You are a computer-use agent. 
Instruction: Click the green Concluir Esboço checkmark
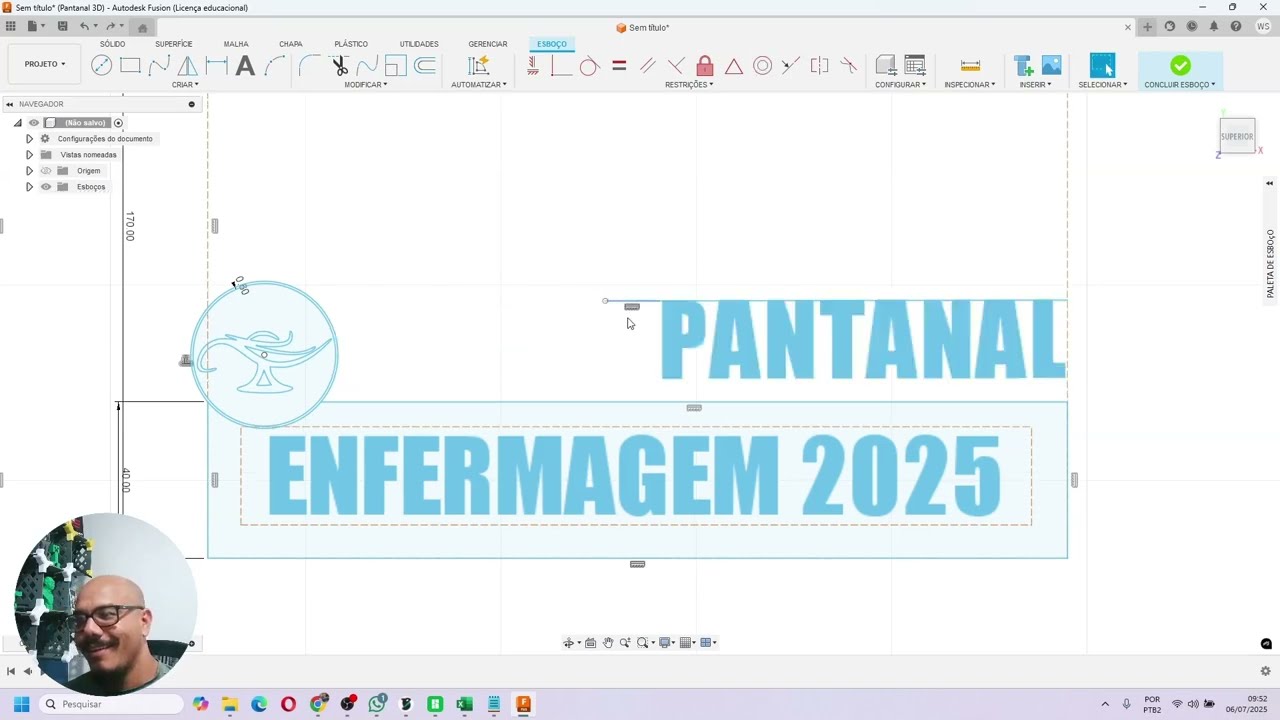click(x=1181, y=66)
